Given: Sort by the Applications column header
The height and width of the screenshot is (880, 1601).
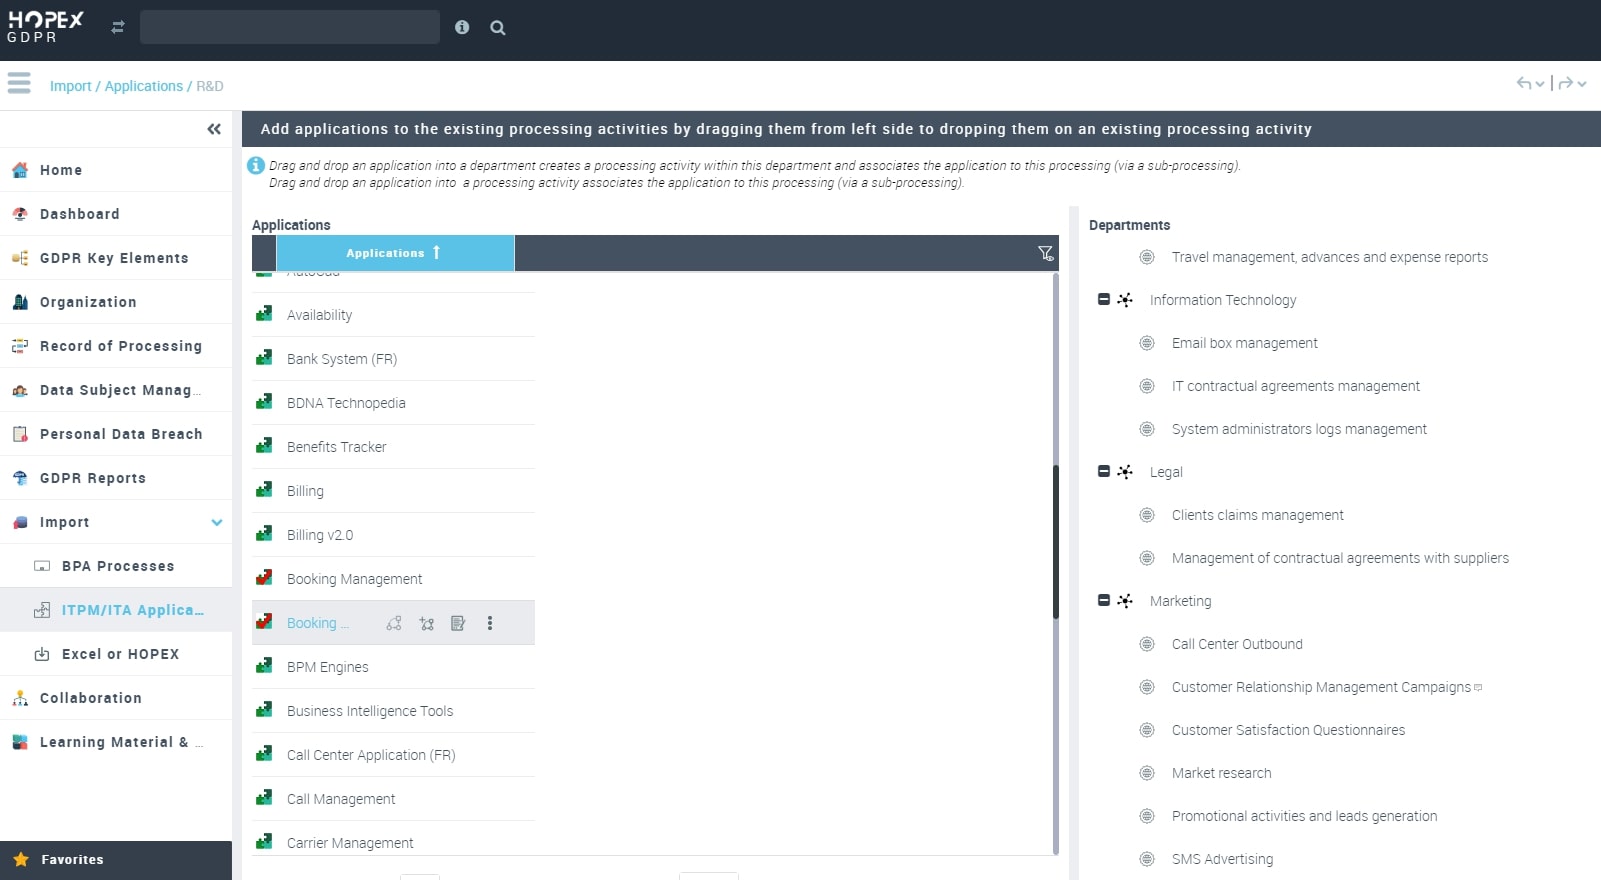Looking at the screenshot, I should tap(385, 253).
